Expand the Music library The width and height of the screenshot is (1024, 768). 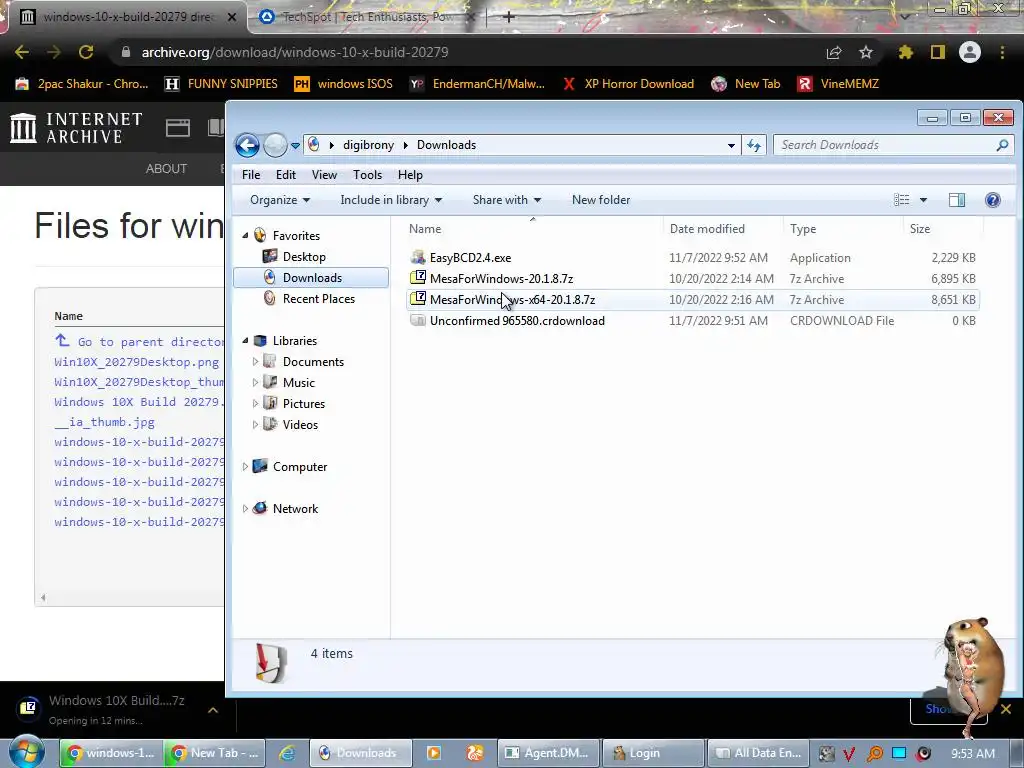point(255,382)
